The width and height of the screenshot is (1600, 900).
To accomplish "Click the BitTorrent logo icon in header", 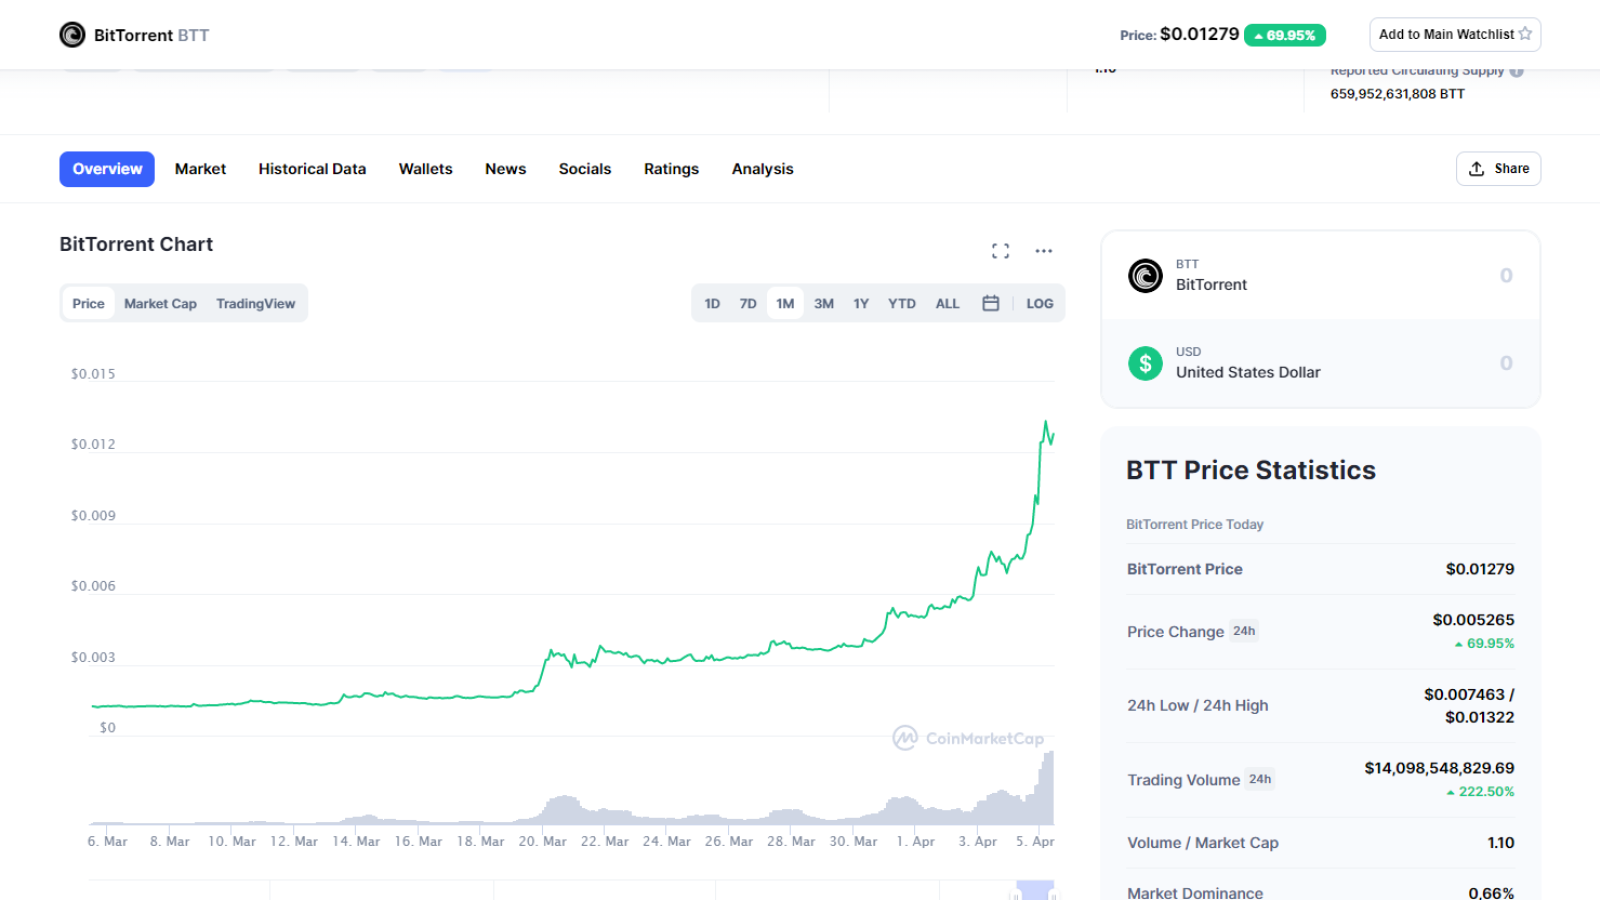I will click(x=72, y=35).
